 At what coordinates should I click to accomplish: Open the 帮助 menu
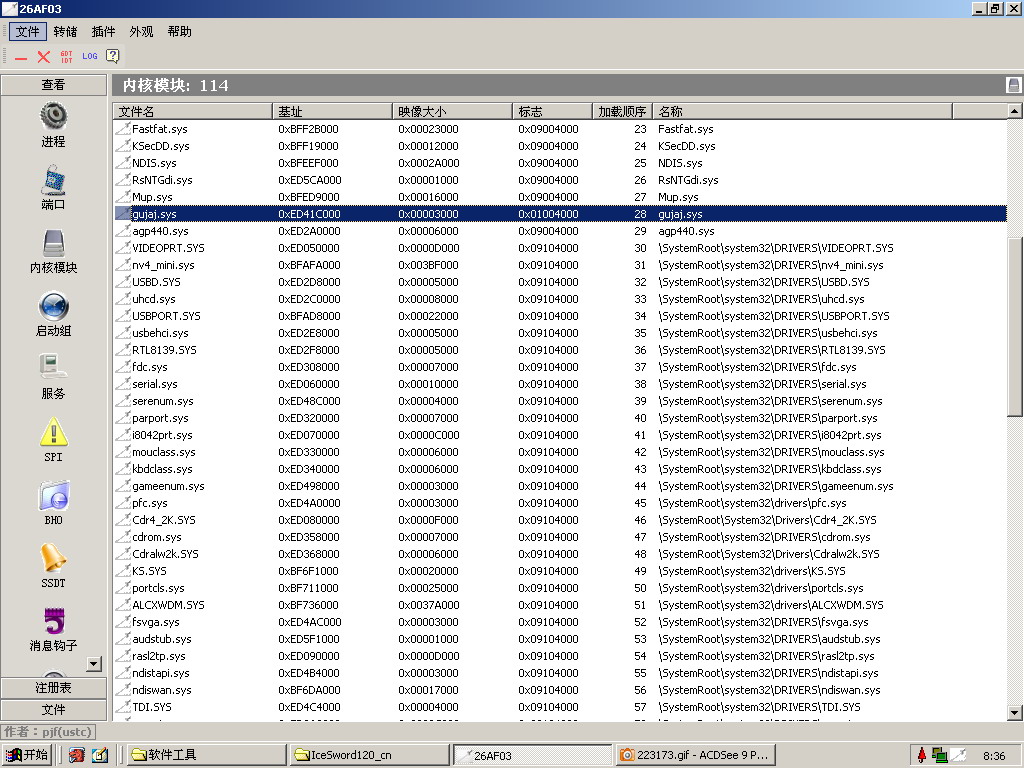180,31
